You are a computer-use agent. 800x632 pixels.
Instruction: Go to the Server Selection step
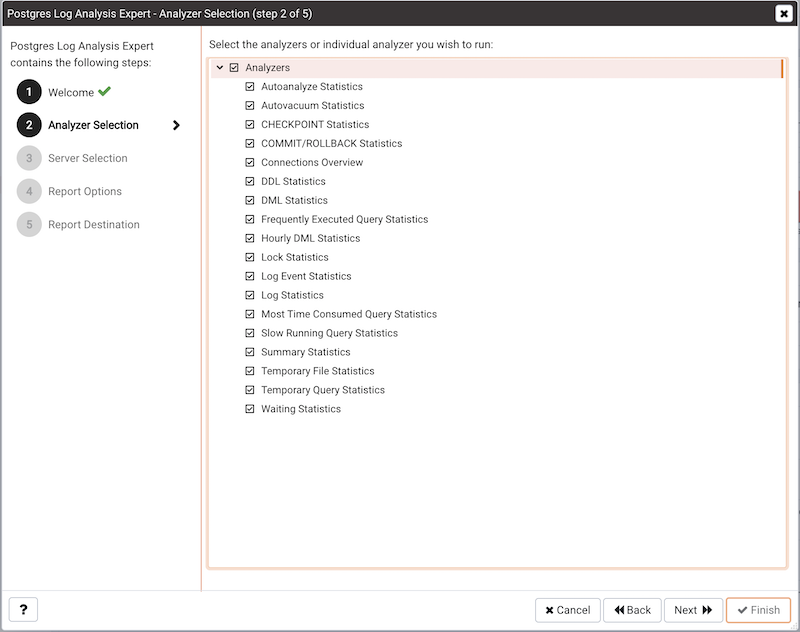(x=88, y=158)
